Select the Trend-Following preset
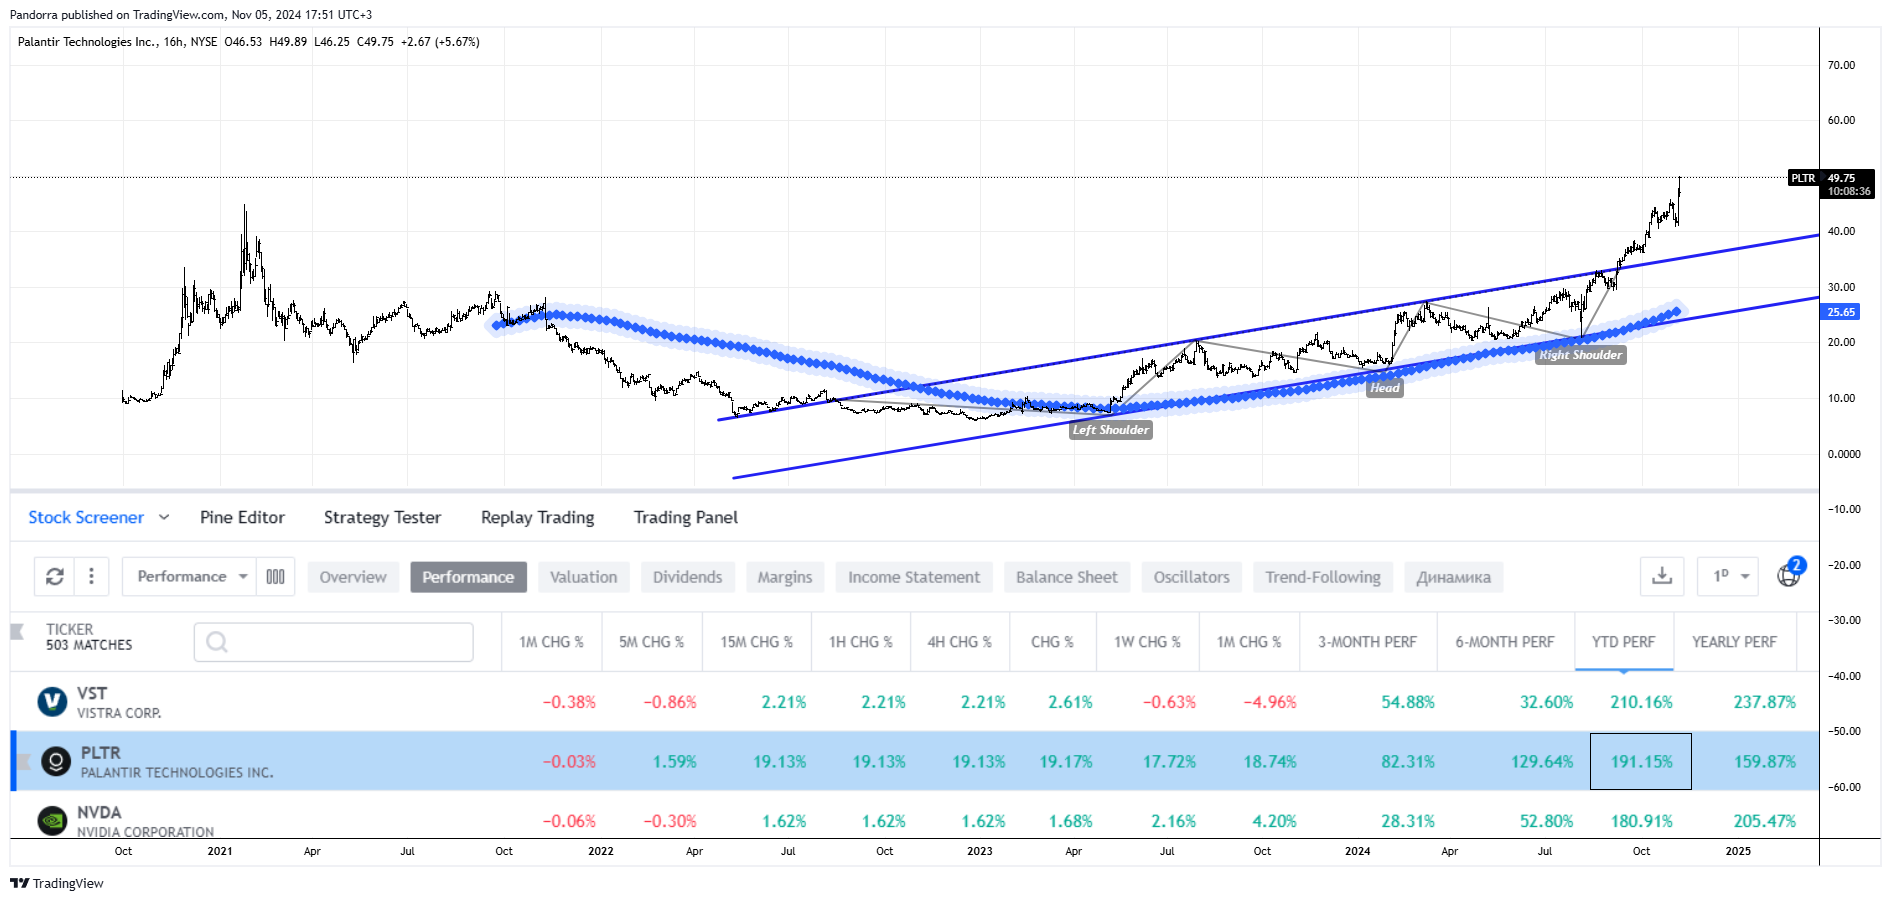Image resolution: width=1891 pixels, height=901 pixels. [1323, 577]
